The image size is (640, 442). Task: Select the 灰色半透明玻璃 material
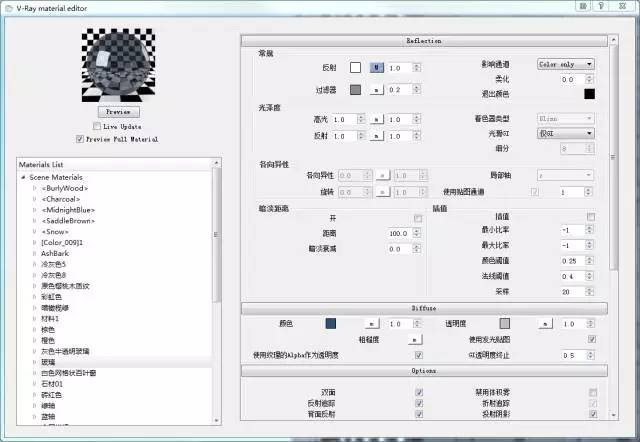pyautogui.click(x=65, y=351)
